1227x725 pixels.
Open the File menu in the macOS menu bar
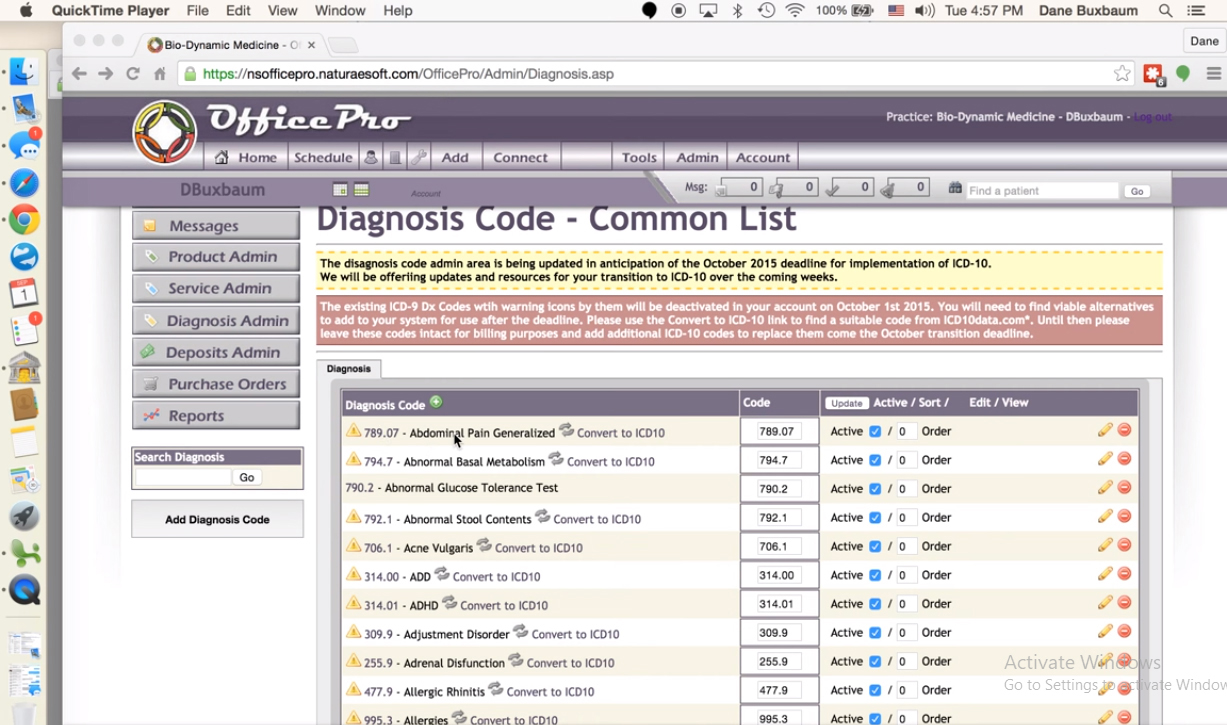pos(197,11)
